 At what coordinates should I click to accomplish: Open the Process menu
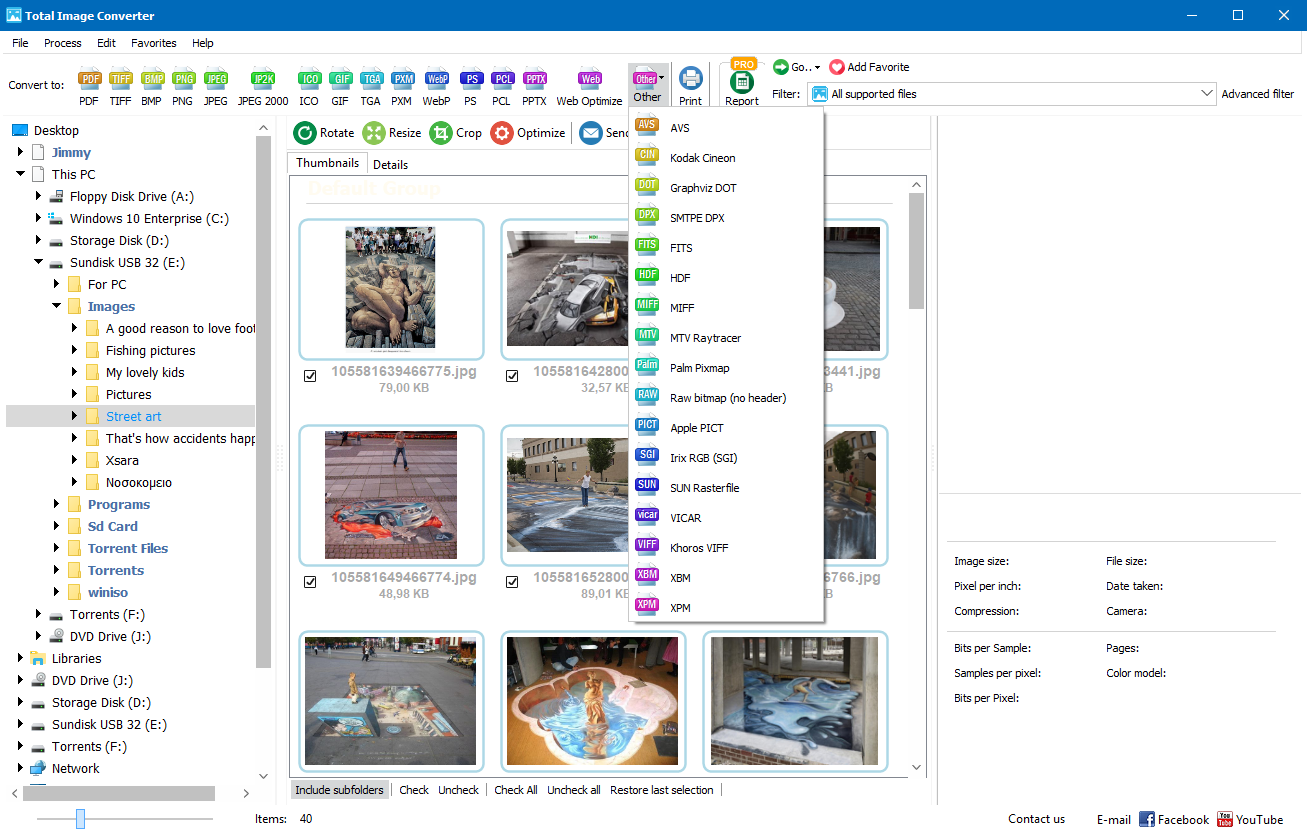click(x=63, y=43)
